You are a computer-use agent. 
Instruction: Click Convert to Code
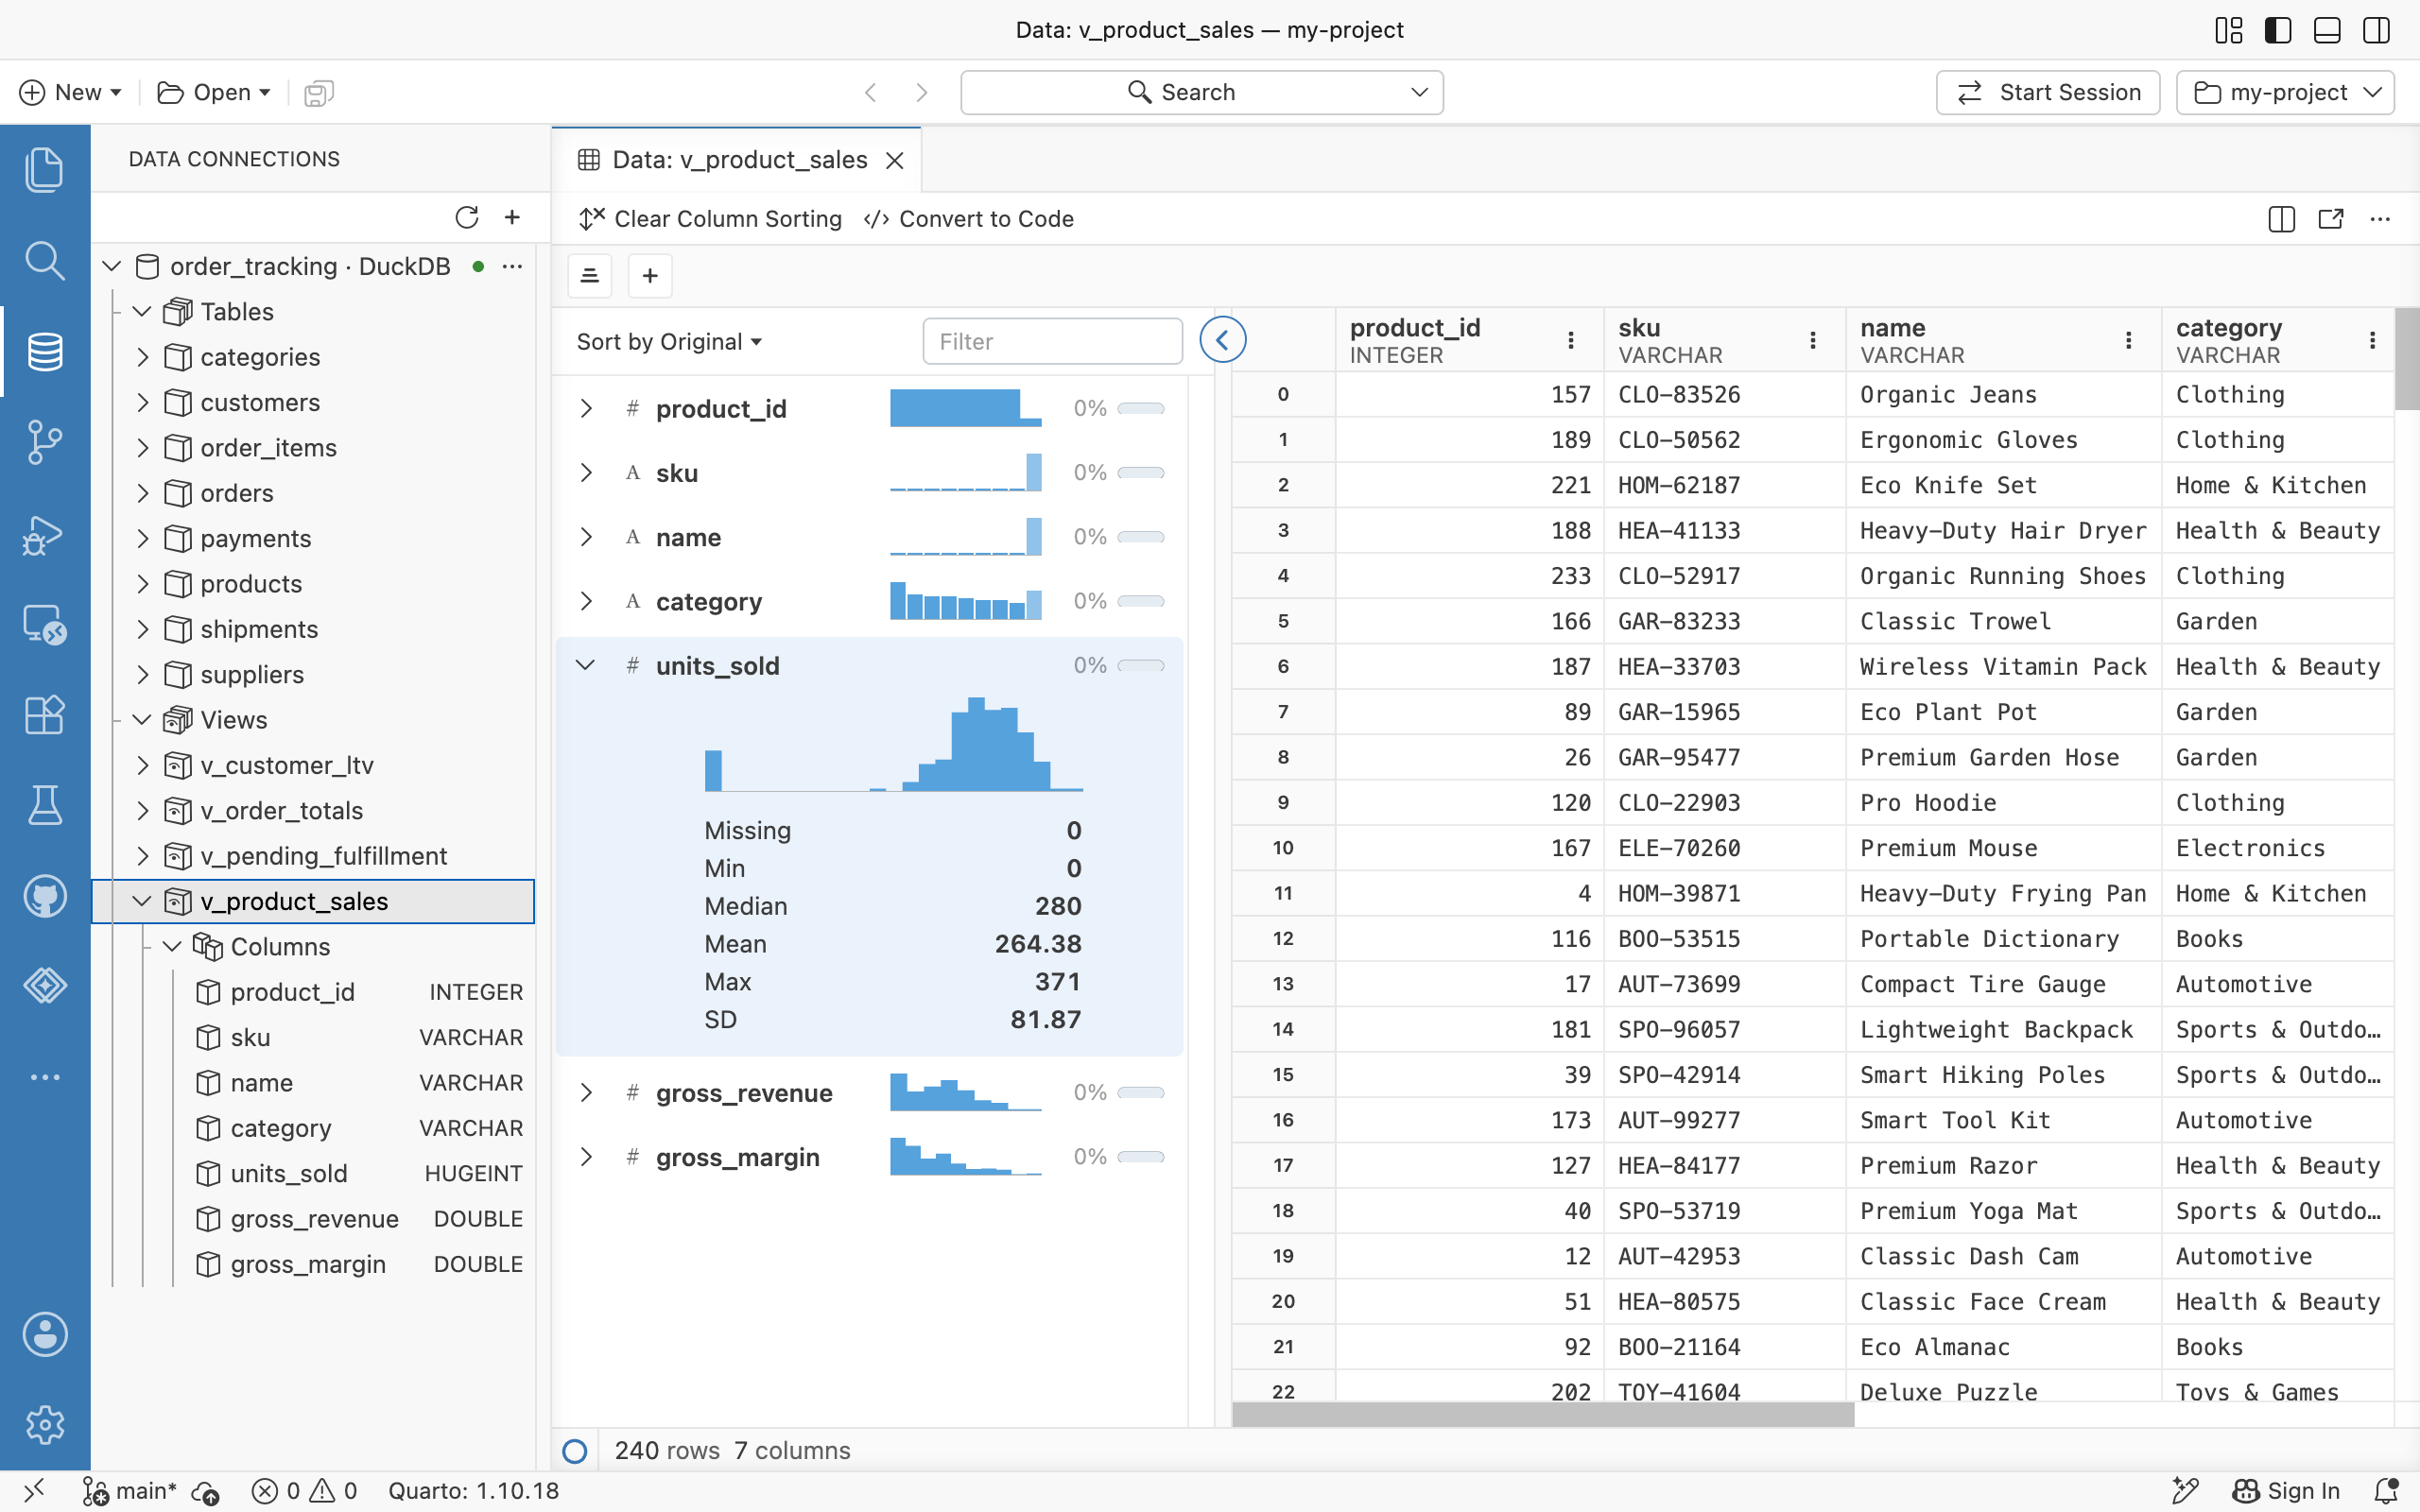click(968, 219)
